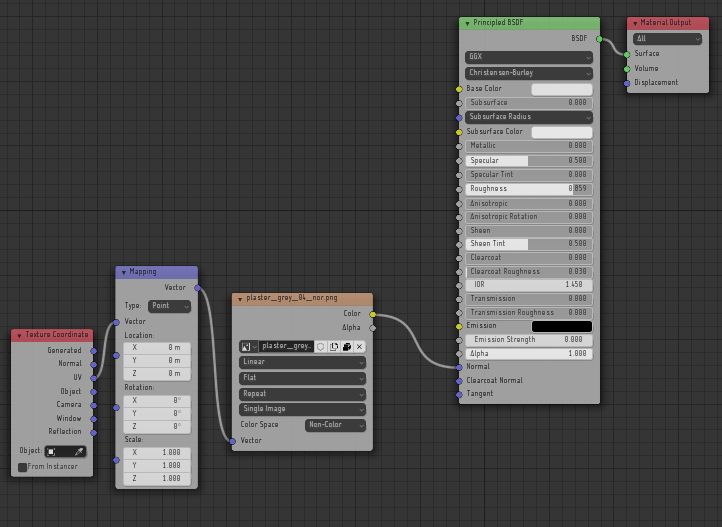This screenshot has width=722, height=527.
Task: Click the Roughness slider
Action: coord(529,189)
